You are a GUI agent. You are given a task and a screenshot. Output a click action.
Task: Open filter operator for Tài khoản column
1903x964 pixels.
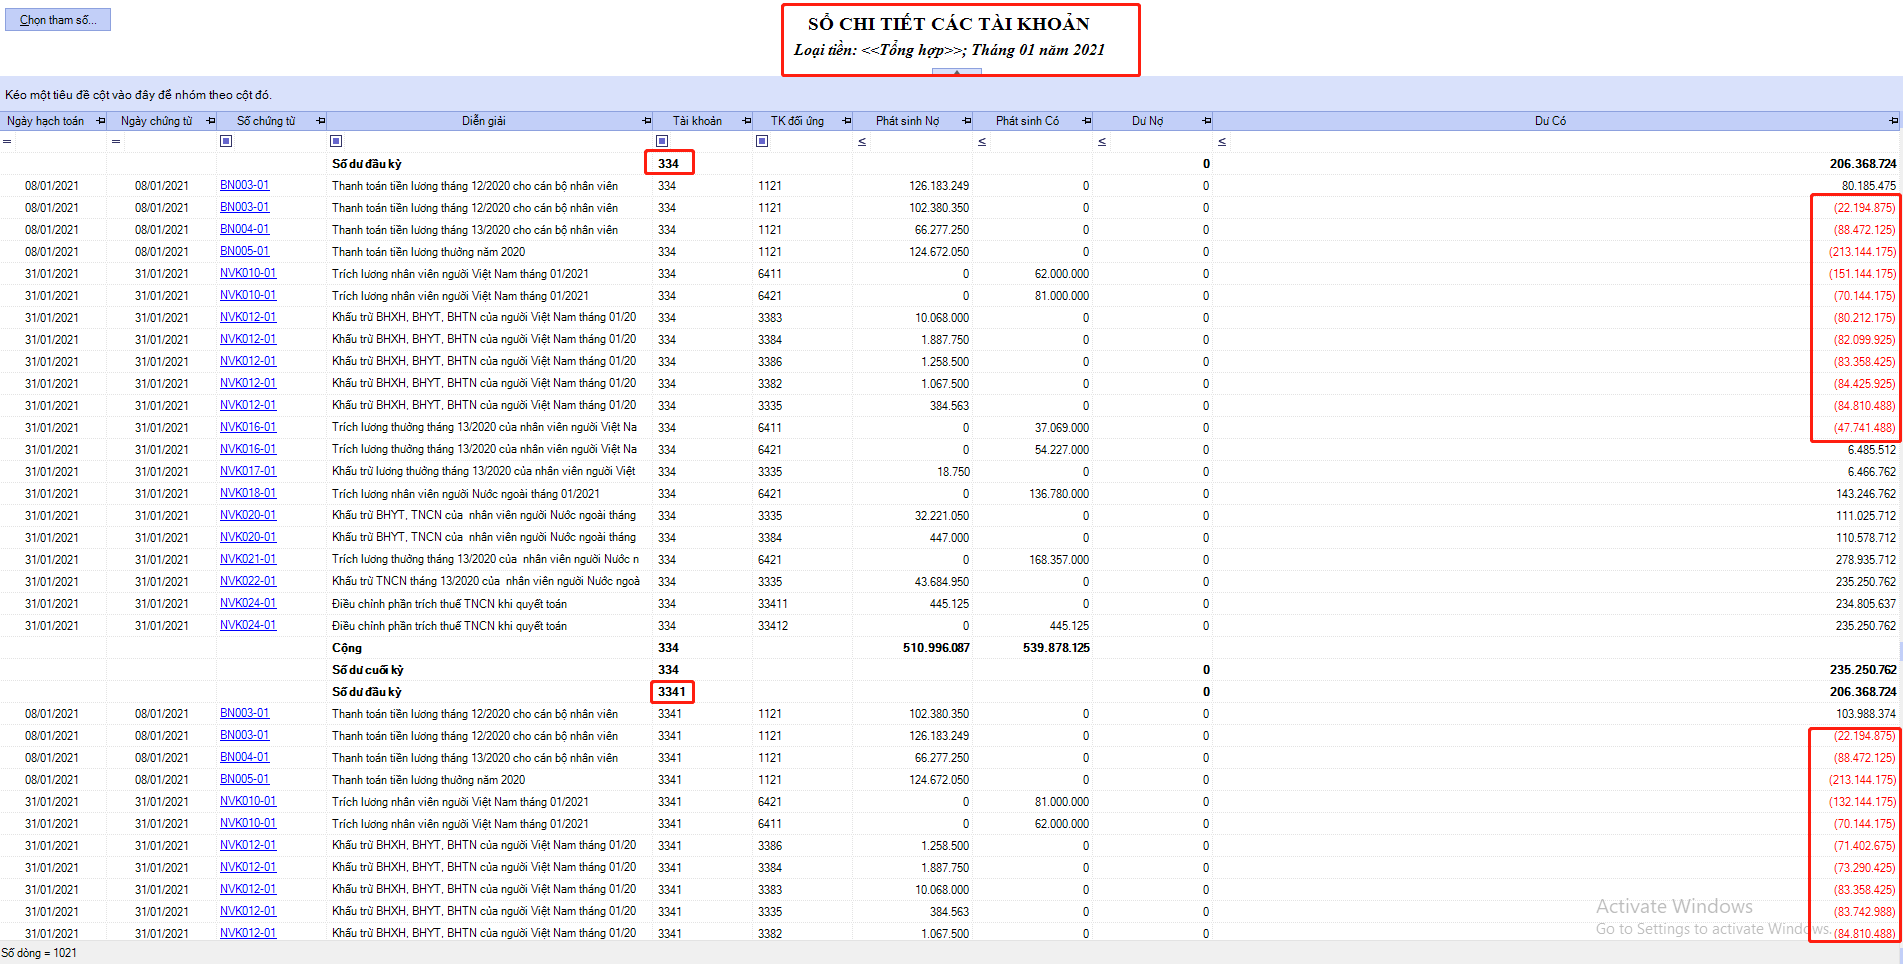pyautogui.click(x=662, y=141)
